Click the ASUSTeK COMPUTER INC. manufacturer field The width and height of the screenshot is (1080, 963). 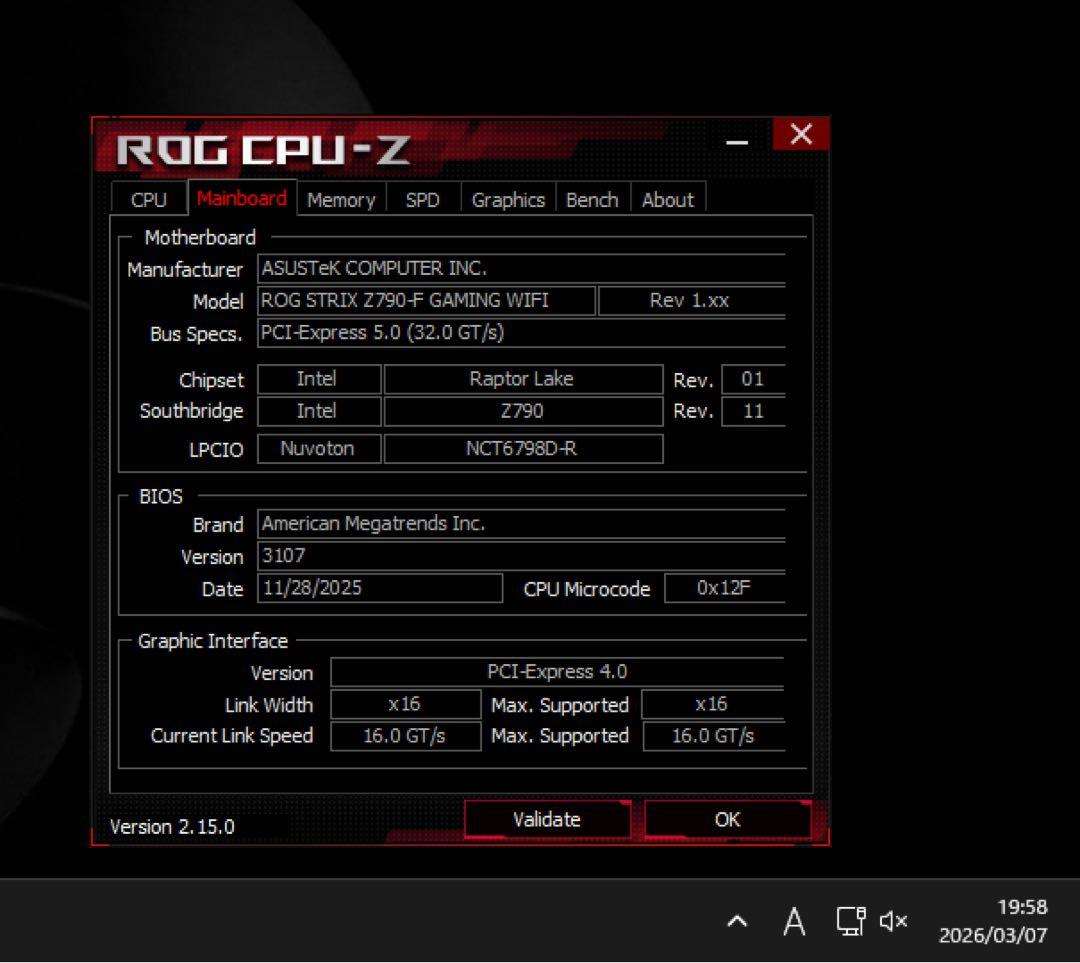[x=521, y=269]
